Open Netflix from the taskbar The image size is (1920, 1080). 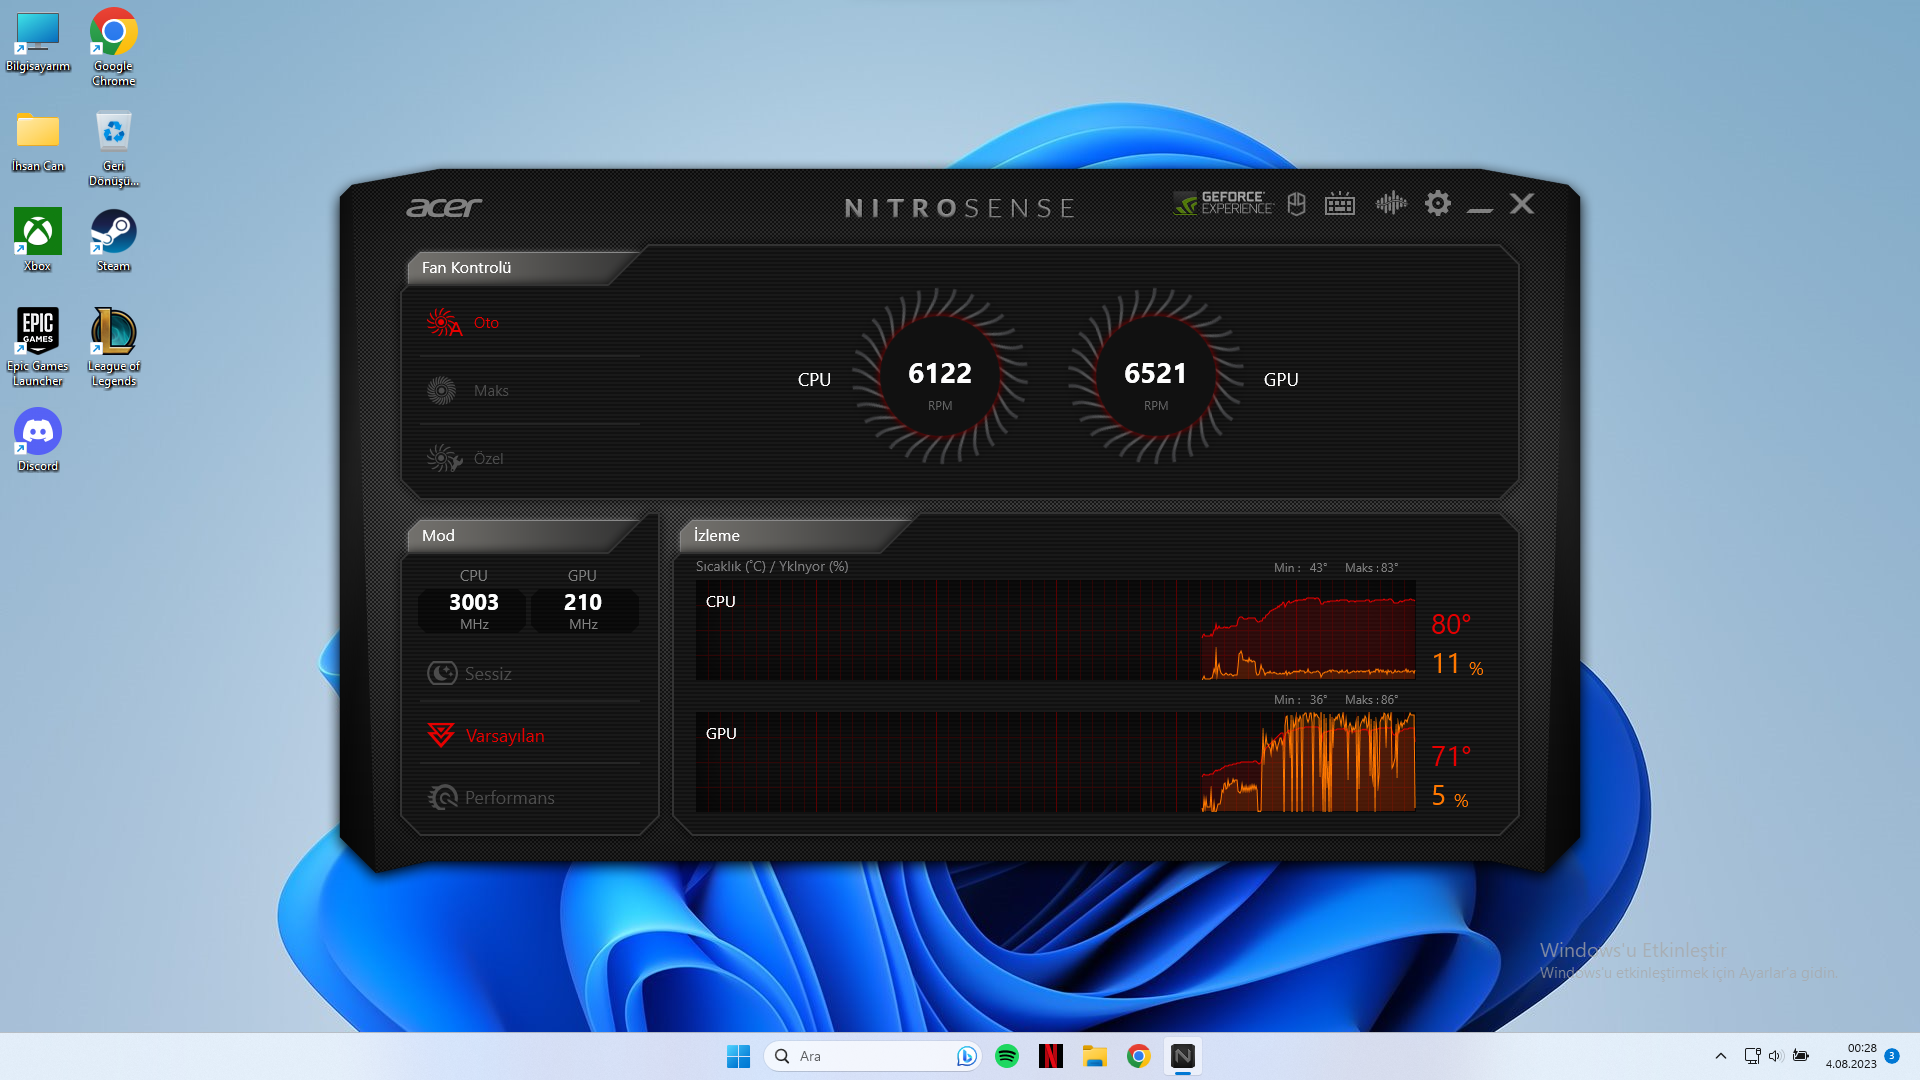[x=1050, y=1056]
